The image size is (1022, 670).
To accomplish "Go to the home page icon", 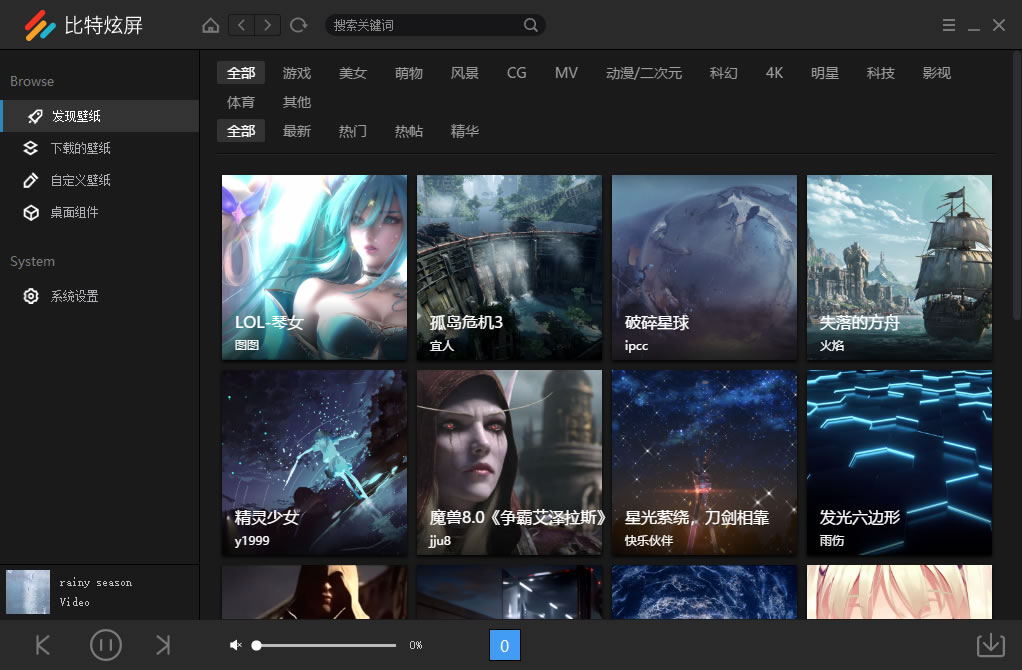I will coord(211,25).
